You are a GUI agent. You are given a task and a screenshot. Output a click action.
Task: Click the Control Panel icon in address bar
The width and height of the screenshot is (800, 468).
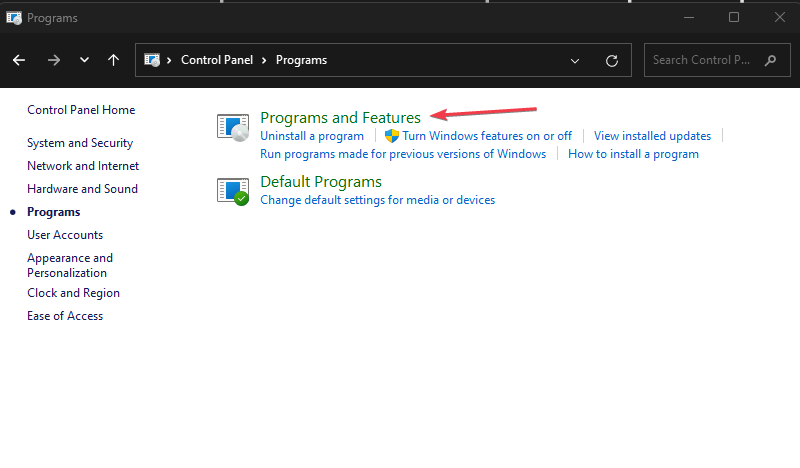(x=152, y=60)
